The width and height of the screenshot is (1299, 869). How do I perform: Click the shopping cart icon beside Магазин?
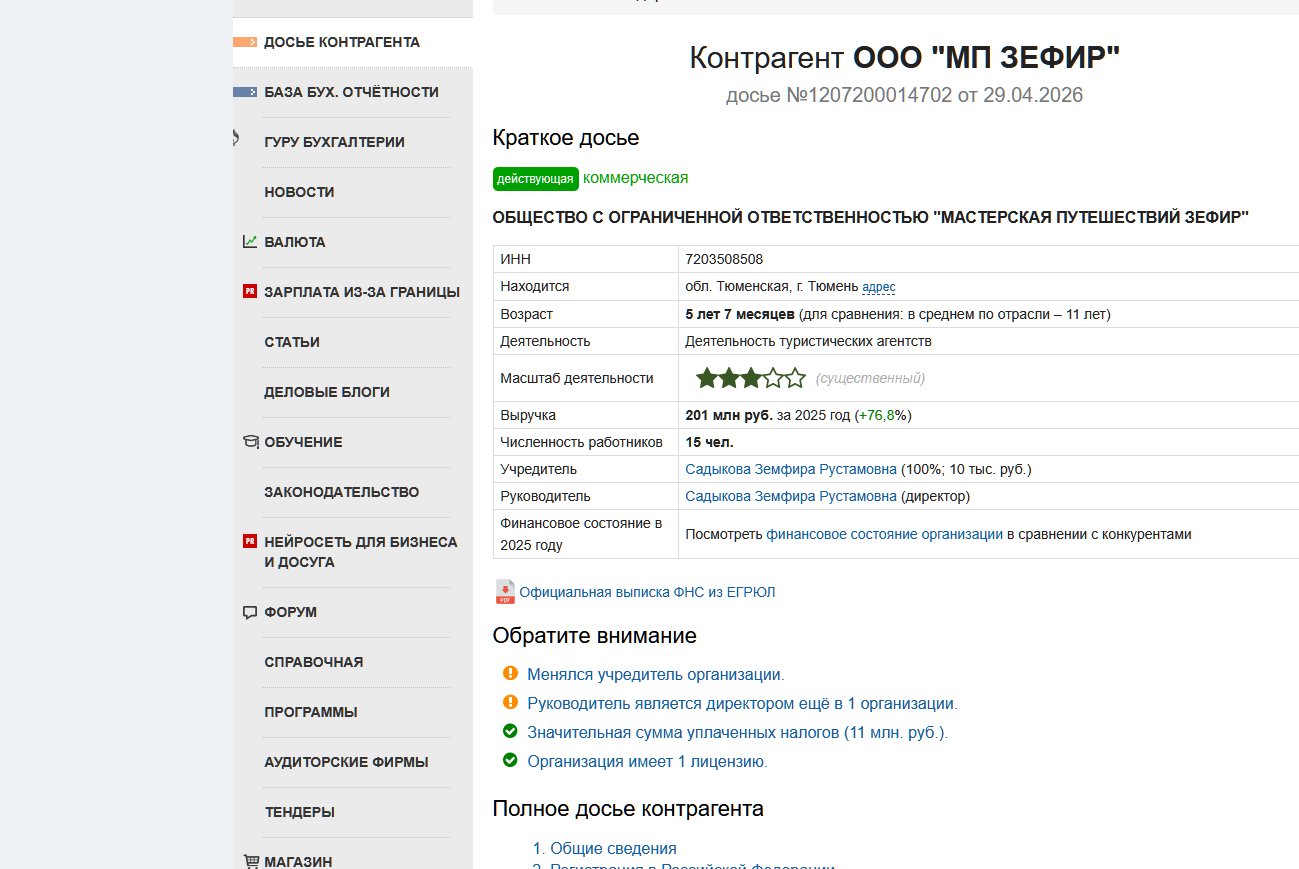pyautogui.click(x=251, y=861)
